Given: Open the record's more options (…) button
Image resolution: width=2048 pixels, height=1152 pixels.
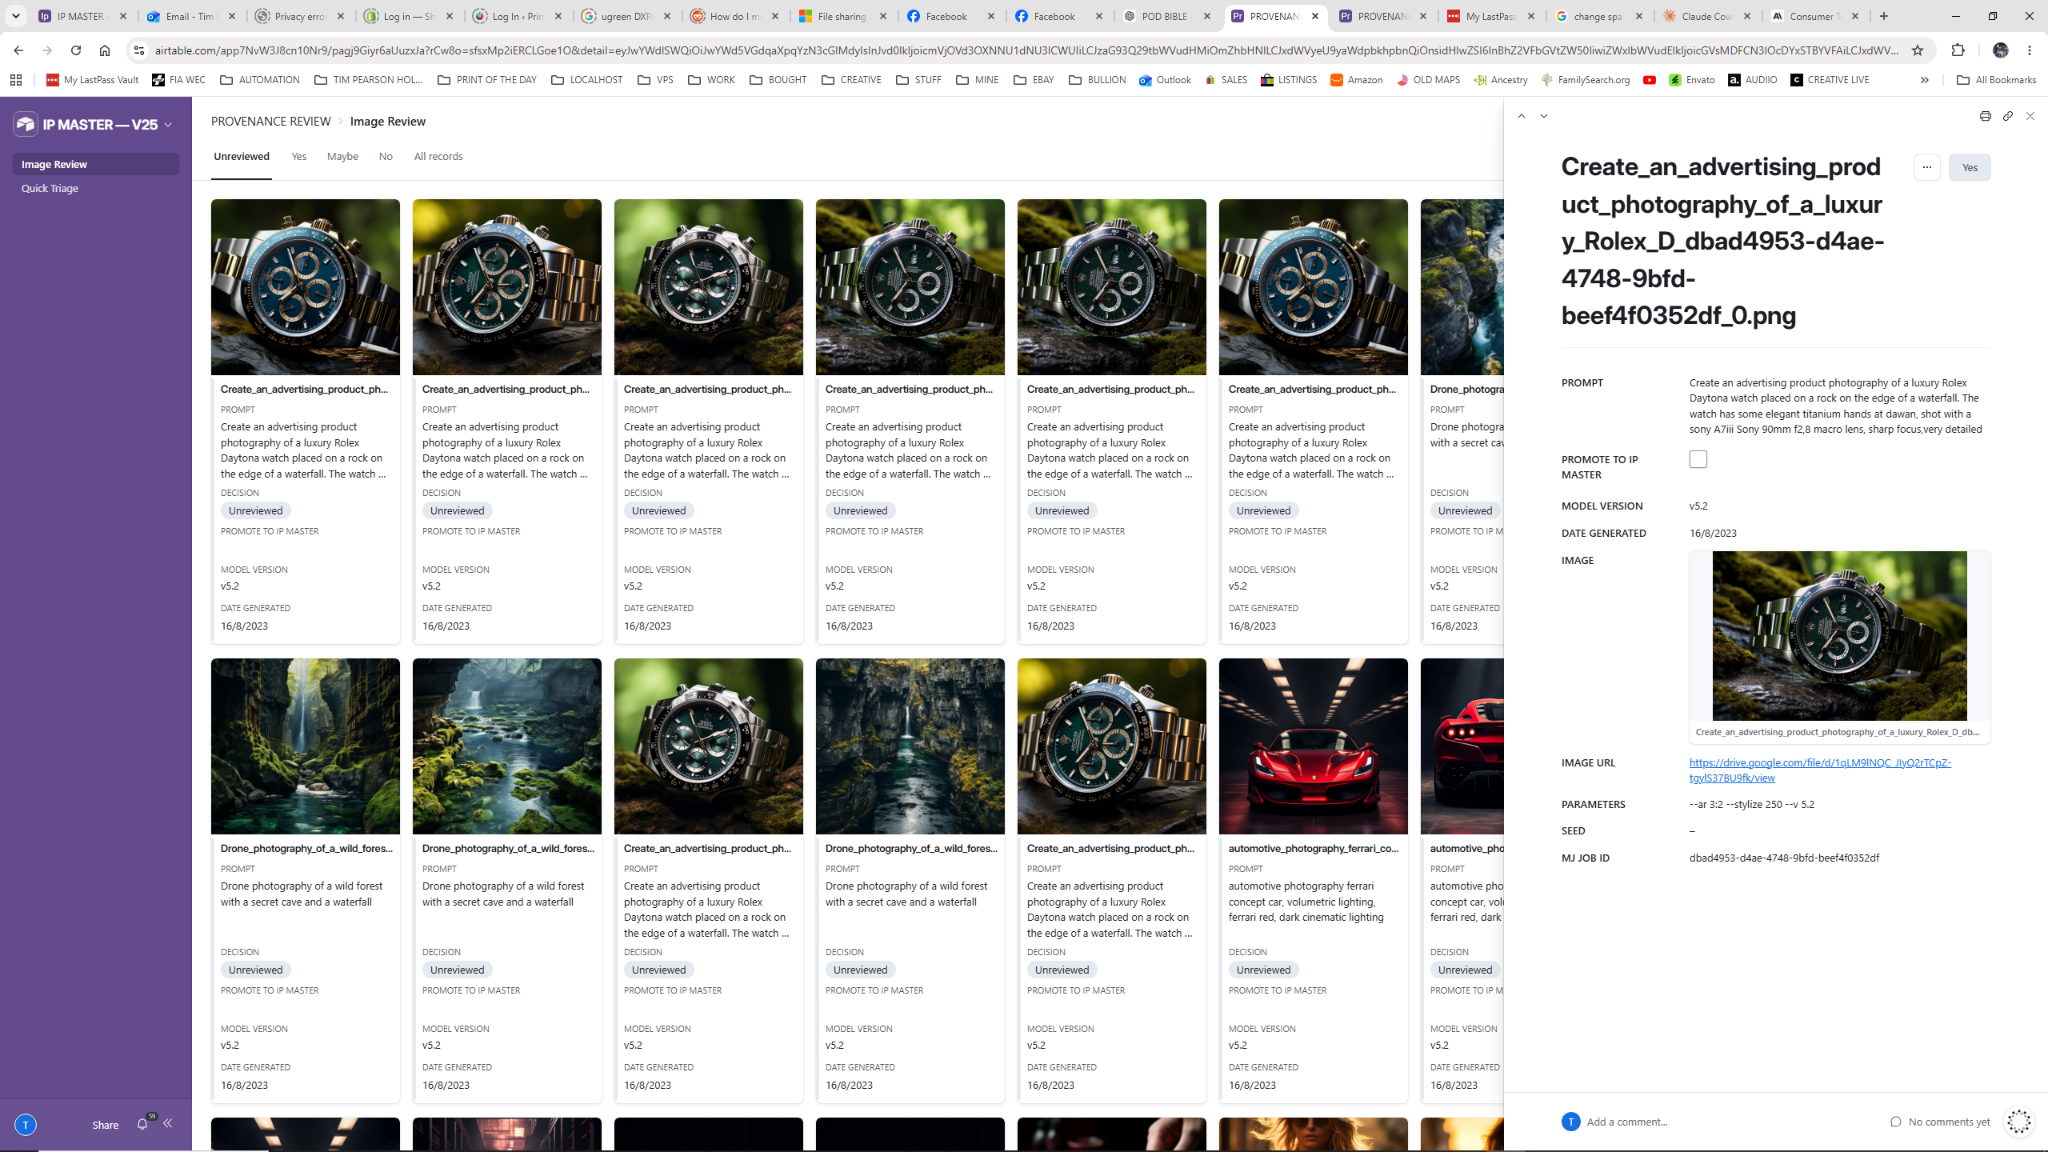Looking at the screenshot, I should tap(1926, 167).
